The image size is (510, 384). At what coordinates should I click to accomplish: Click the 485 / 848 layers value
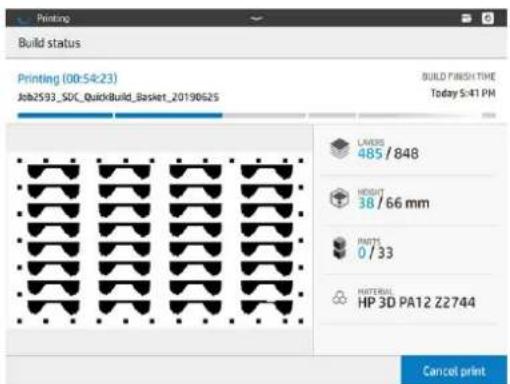click(388, 154)
